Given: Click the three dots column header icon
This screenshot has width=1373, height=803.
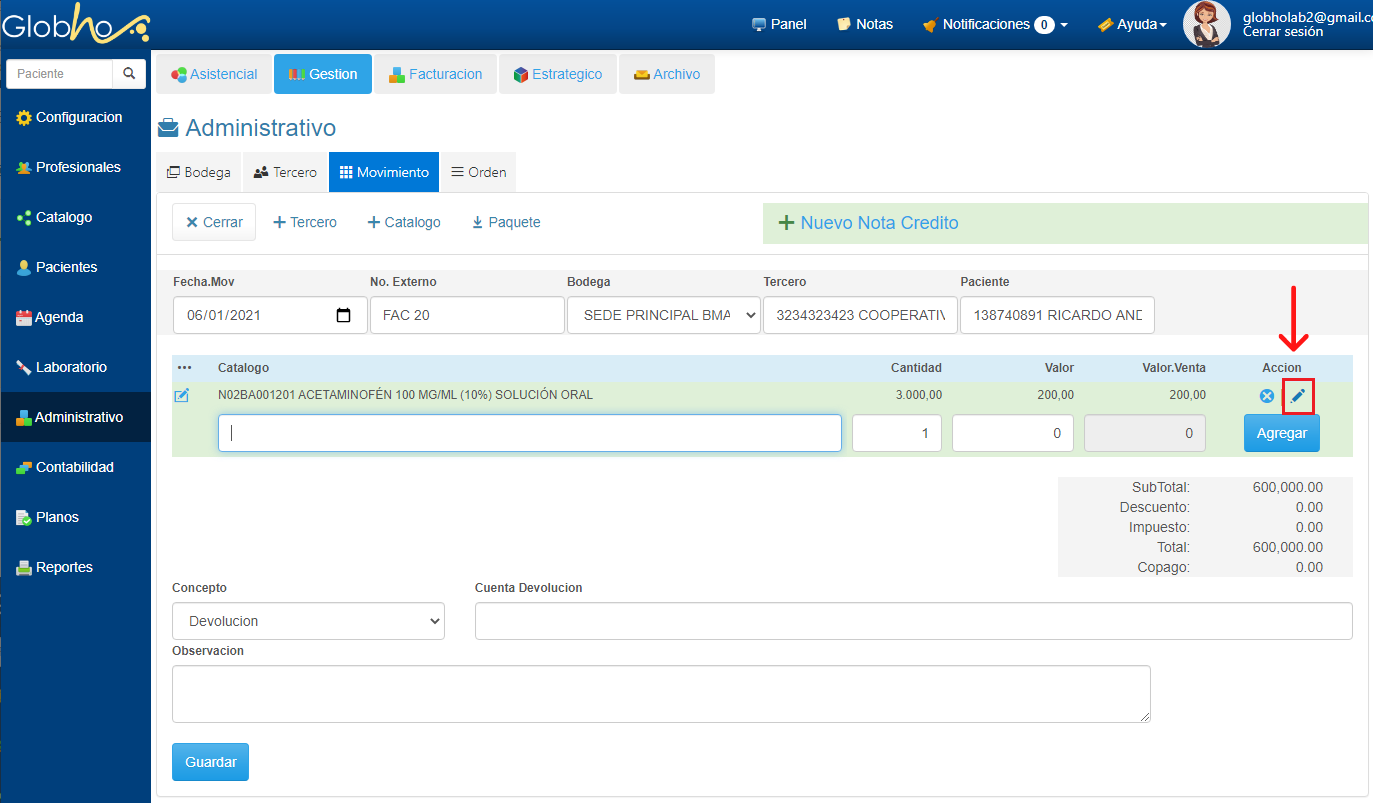Looking at the screenshot, I should pos(184,368).
